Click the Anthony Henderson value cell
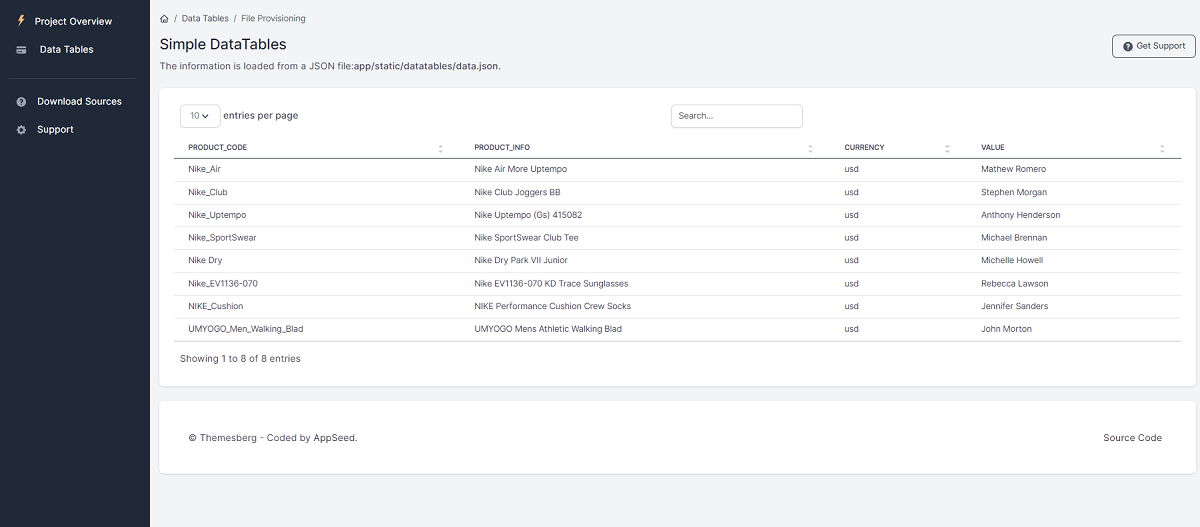Viewport: 1200px width, 527px height. [x=1021, y=215]
